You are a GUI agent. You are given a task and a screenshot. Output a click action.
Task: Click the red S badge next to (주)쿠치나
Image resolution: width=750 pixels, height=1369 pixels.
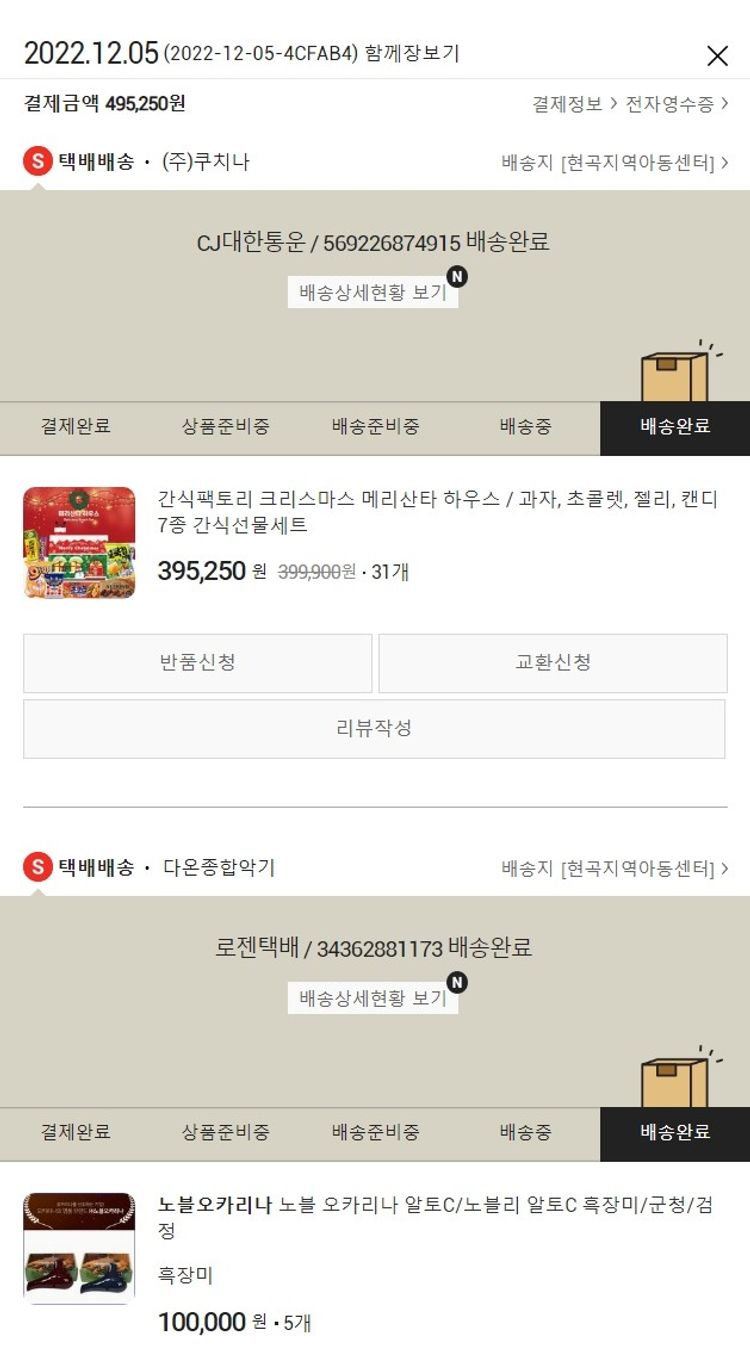click(38, 161)
